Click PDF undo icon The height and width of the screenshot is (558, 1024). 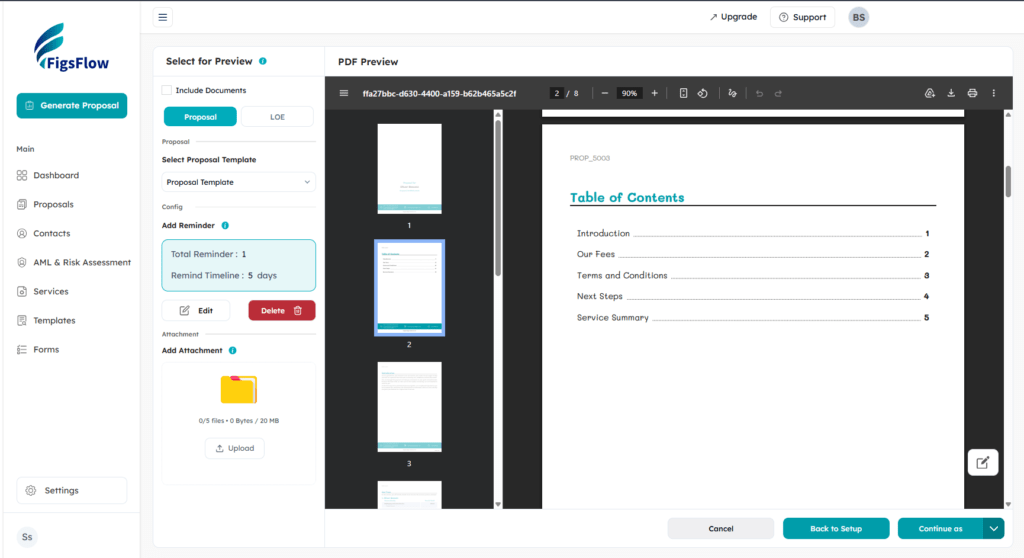pyautogui.click(x=759, y=93)
